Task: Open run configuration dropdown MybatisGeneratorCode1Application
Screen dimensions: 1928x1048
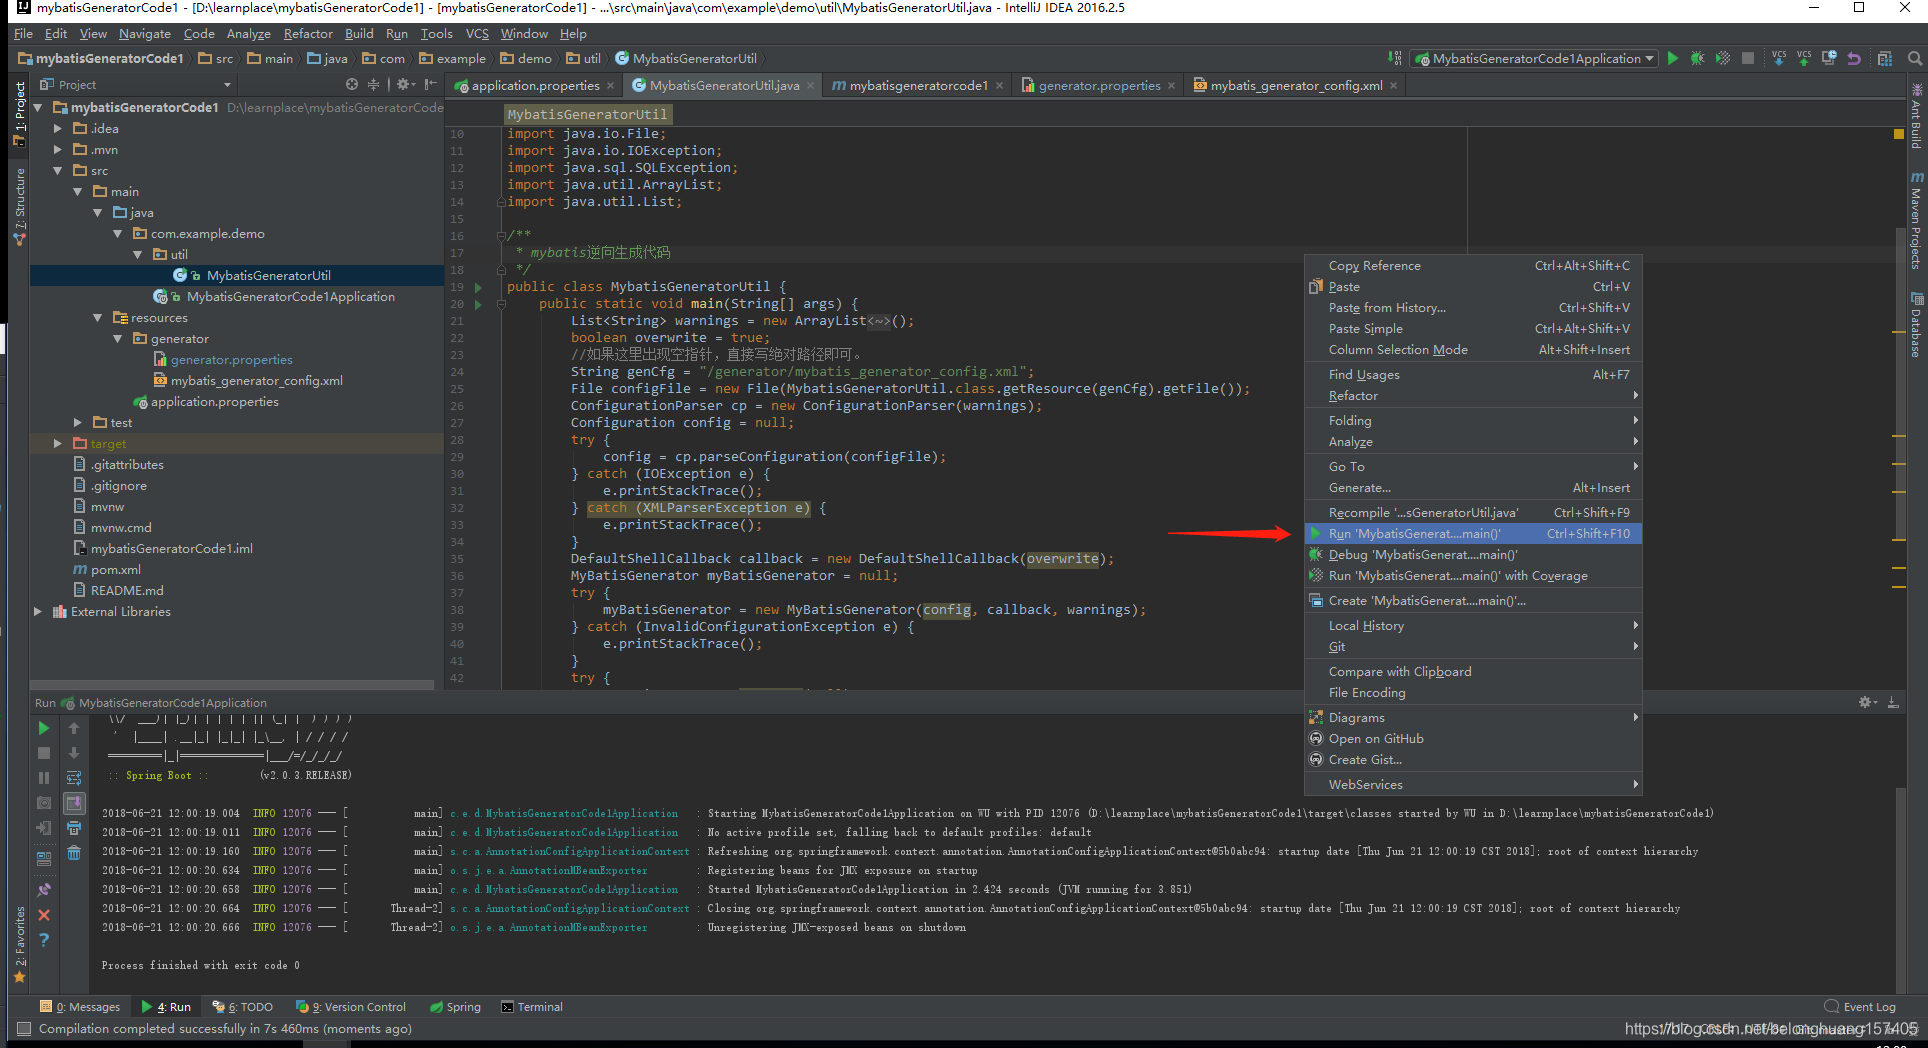Action: 1534,59
